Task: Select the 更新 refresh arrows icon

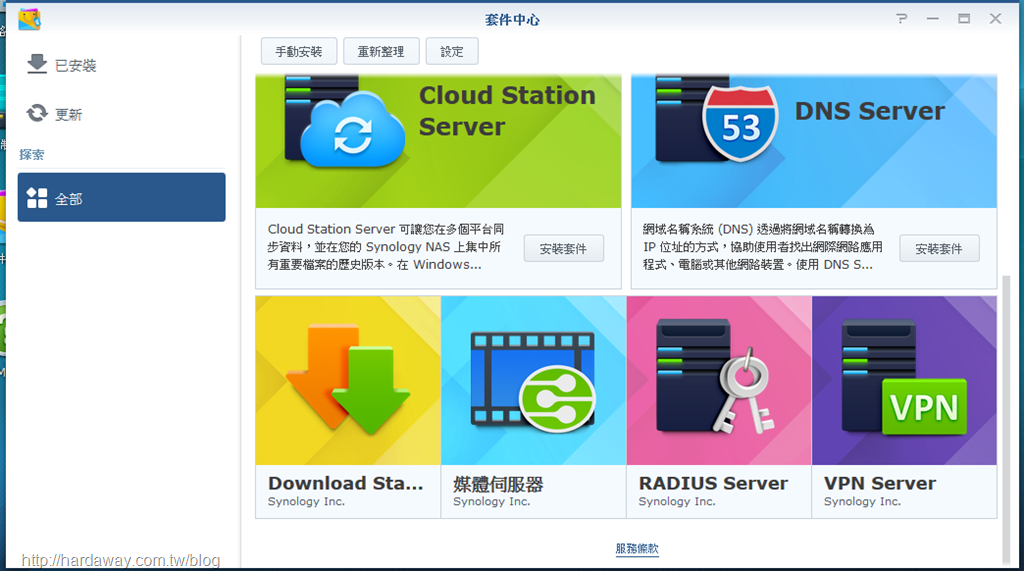Action: pos(37,114)
